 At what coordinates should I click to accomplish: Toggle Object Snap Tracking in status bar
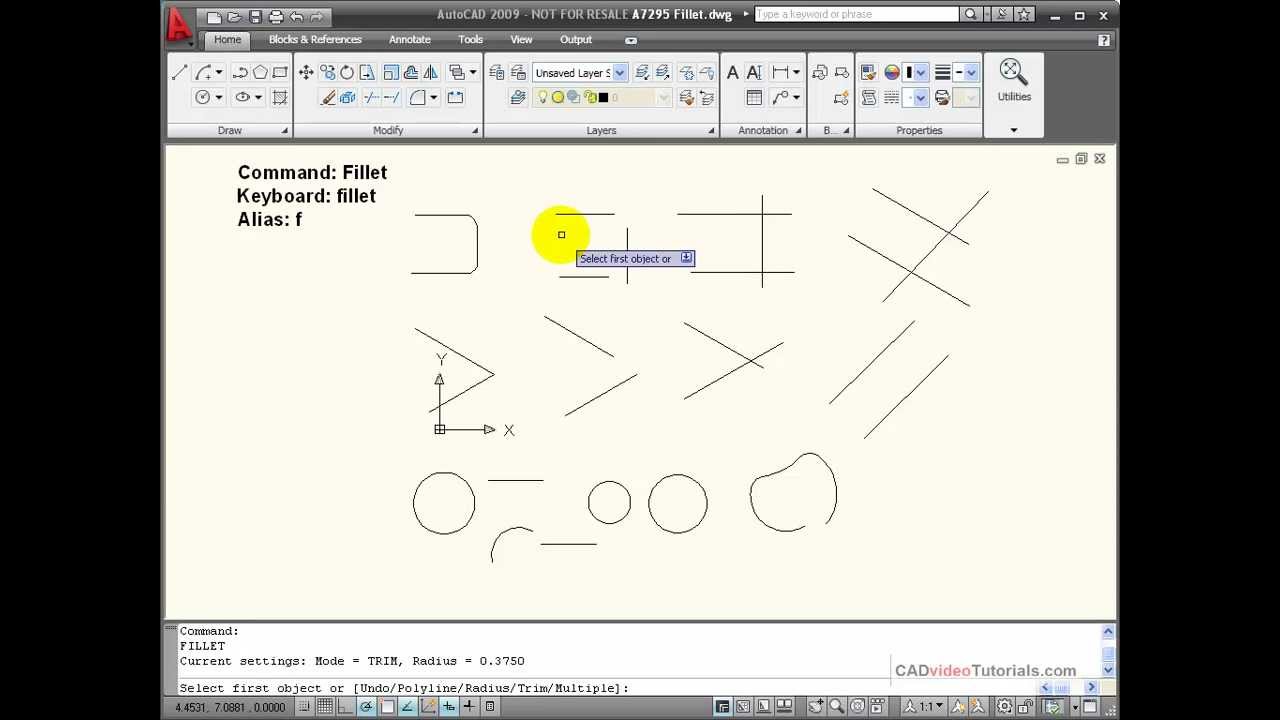407,706
